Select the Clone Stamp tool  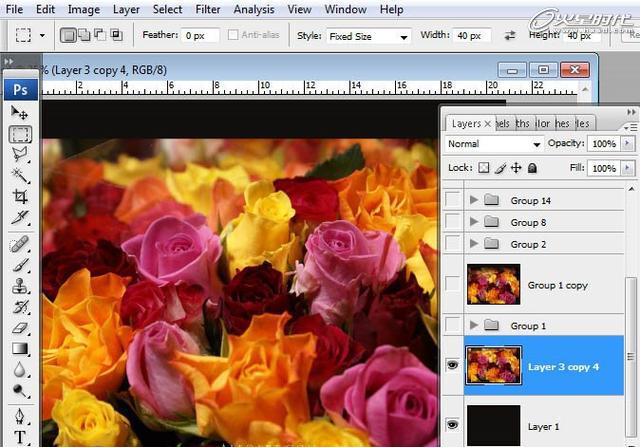[x=19, y=286]
